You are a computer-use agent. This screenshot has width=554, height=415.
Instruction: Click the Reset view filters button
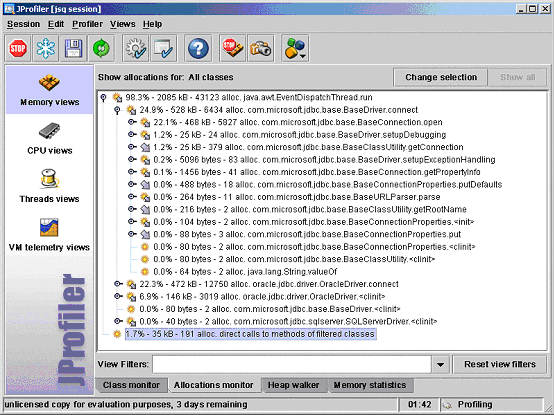tap(500, 364)
